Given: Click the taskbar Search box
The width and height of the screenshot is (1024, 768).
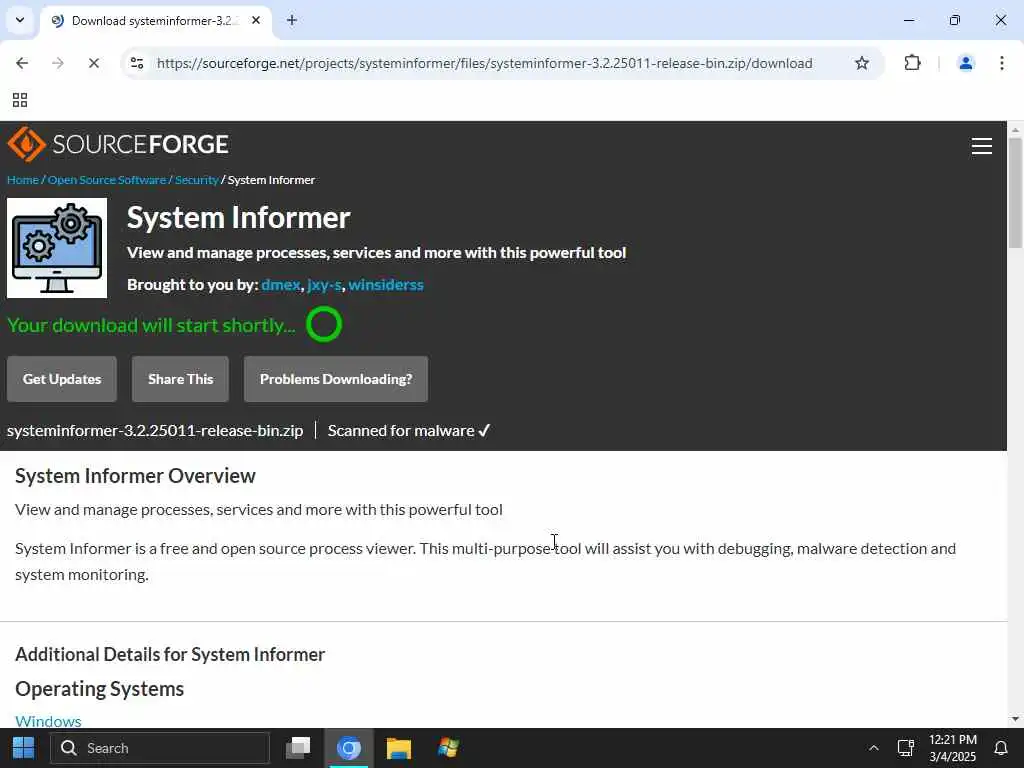Looking at the screenshot, I should [160, 748].
